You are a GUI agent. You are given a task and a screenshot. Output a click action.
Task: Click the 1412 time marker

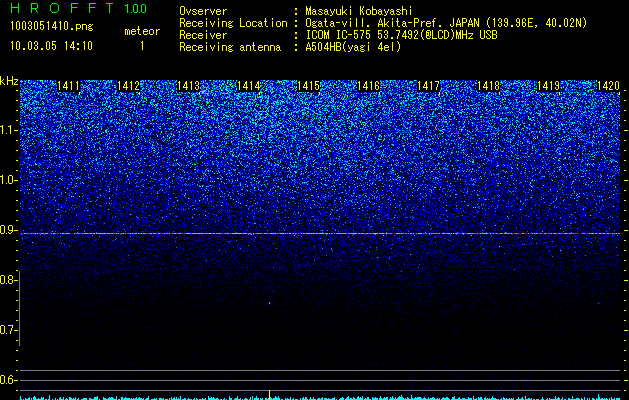128,86
